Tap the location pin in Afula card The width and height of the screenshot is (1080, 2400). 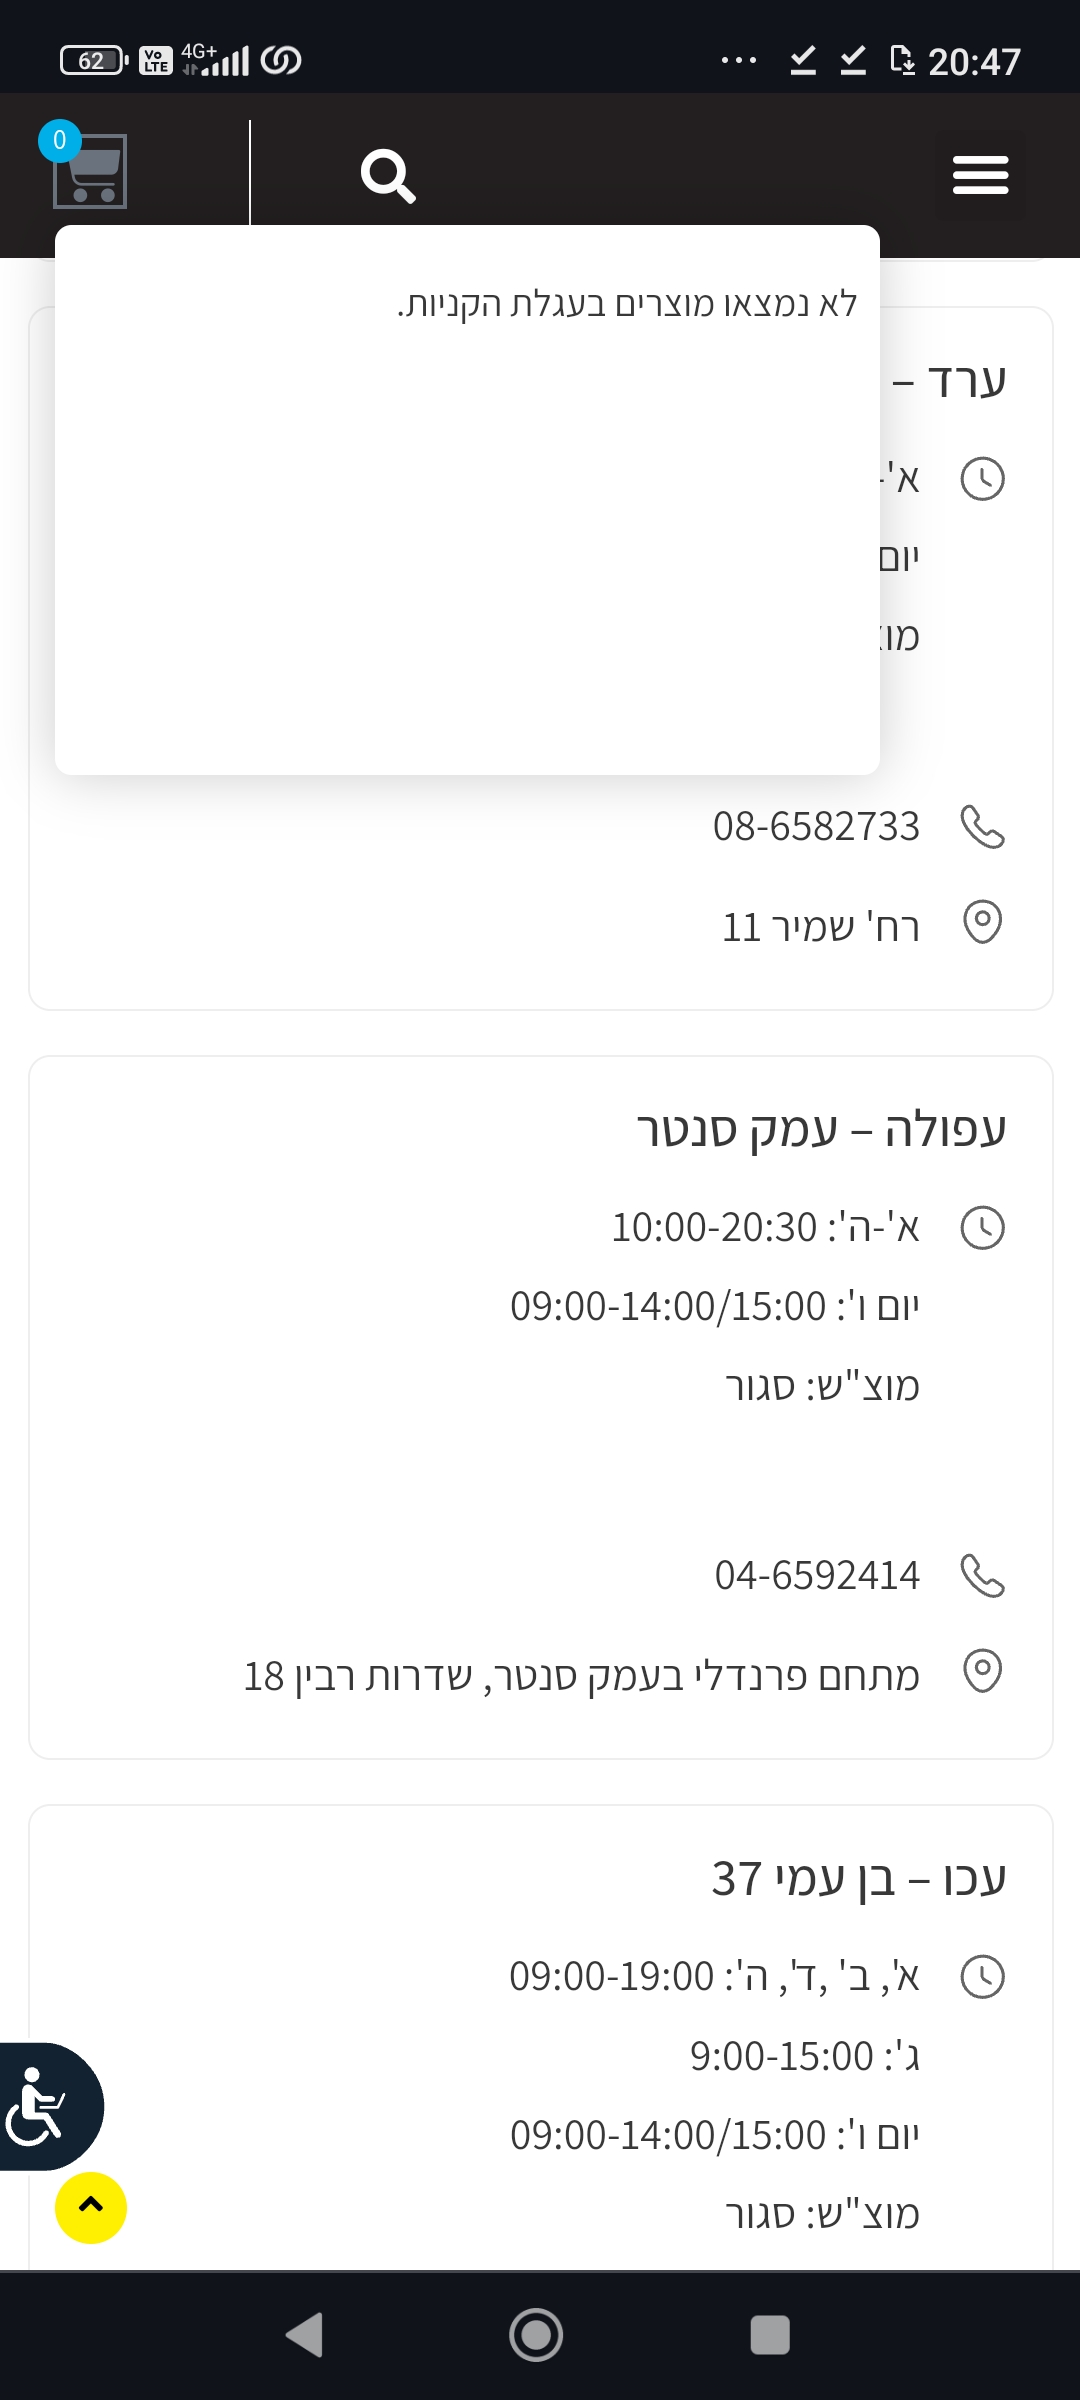[x=982, y=1671]
